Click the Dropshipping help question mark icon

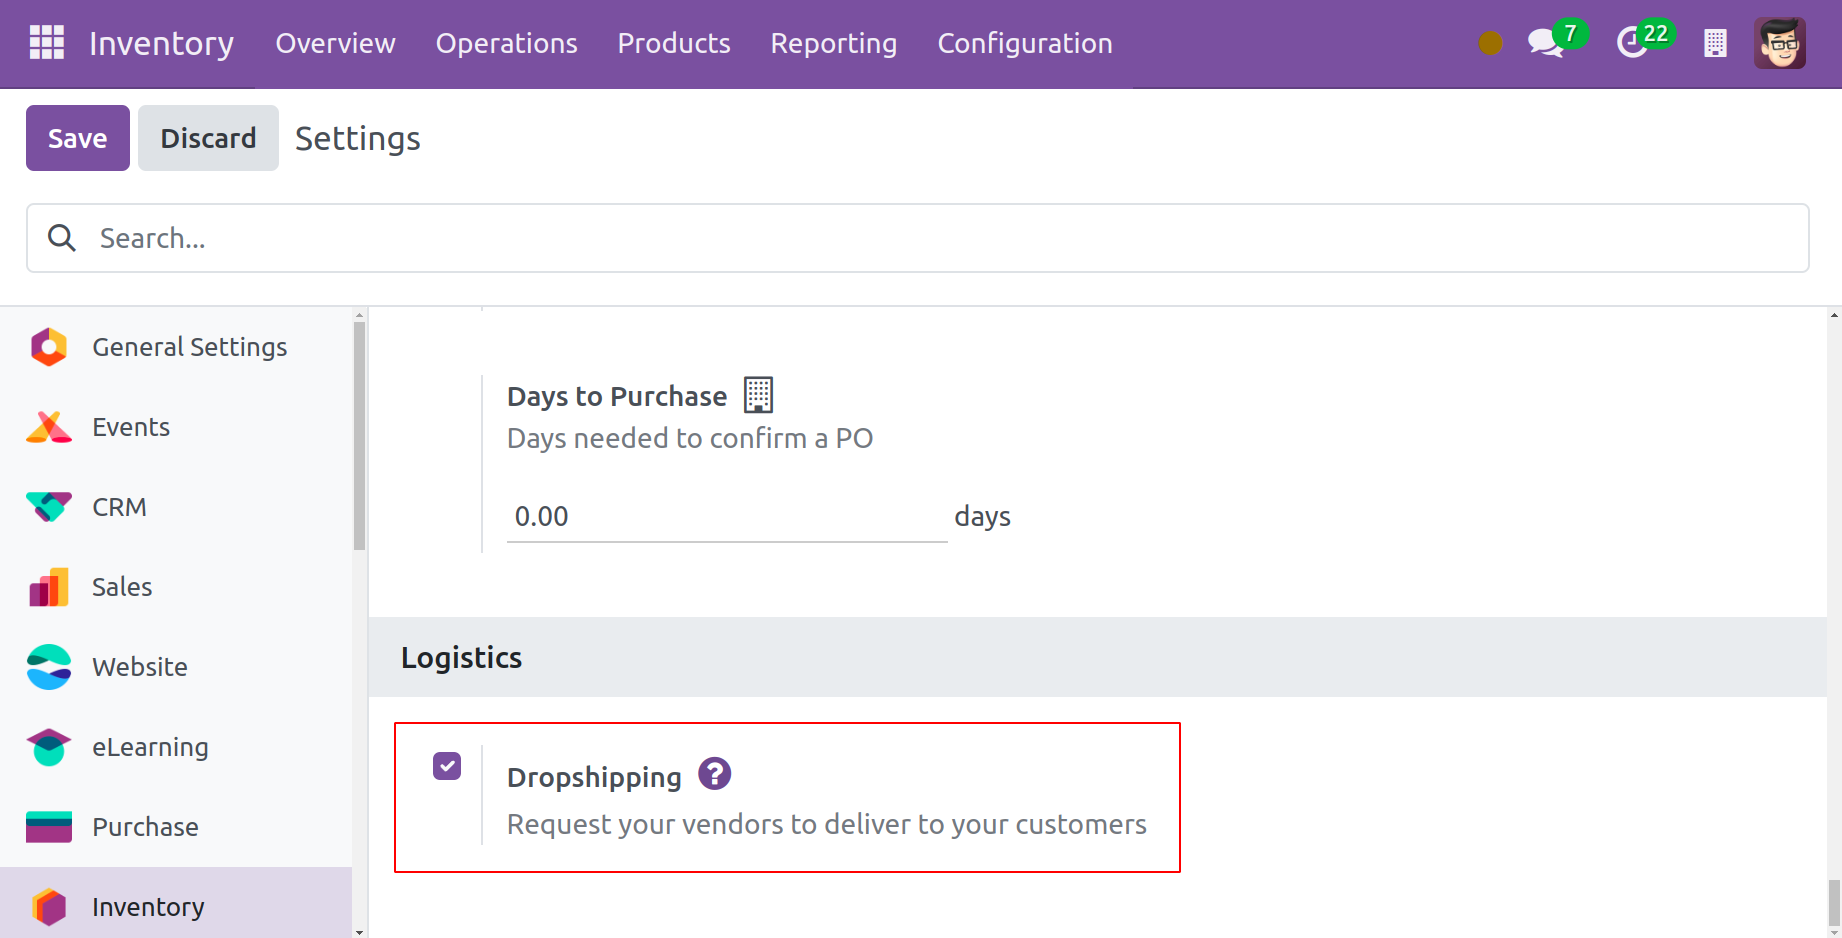click(x=714, y=774)
